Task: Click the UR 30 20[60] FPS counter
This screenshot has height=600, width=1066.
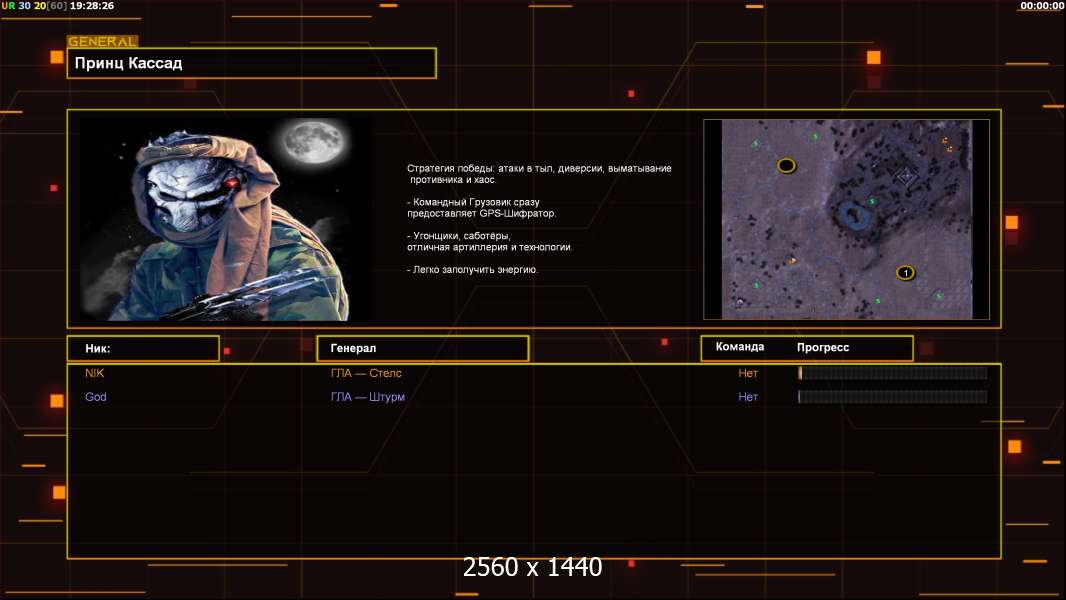Action: coord(34,5)
